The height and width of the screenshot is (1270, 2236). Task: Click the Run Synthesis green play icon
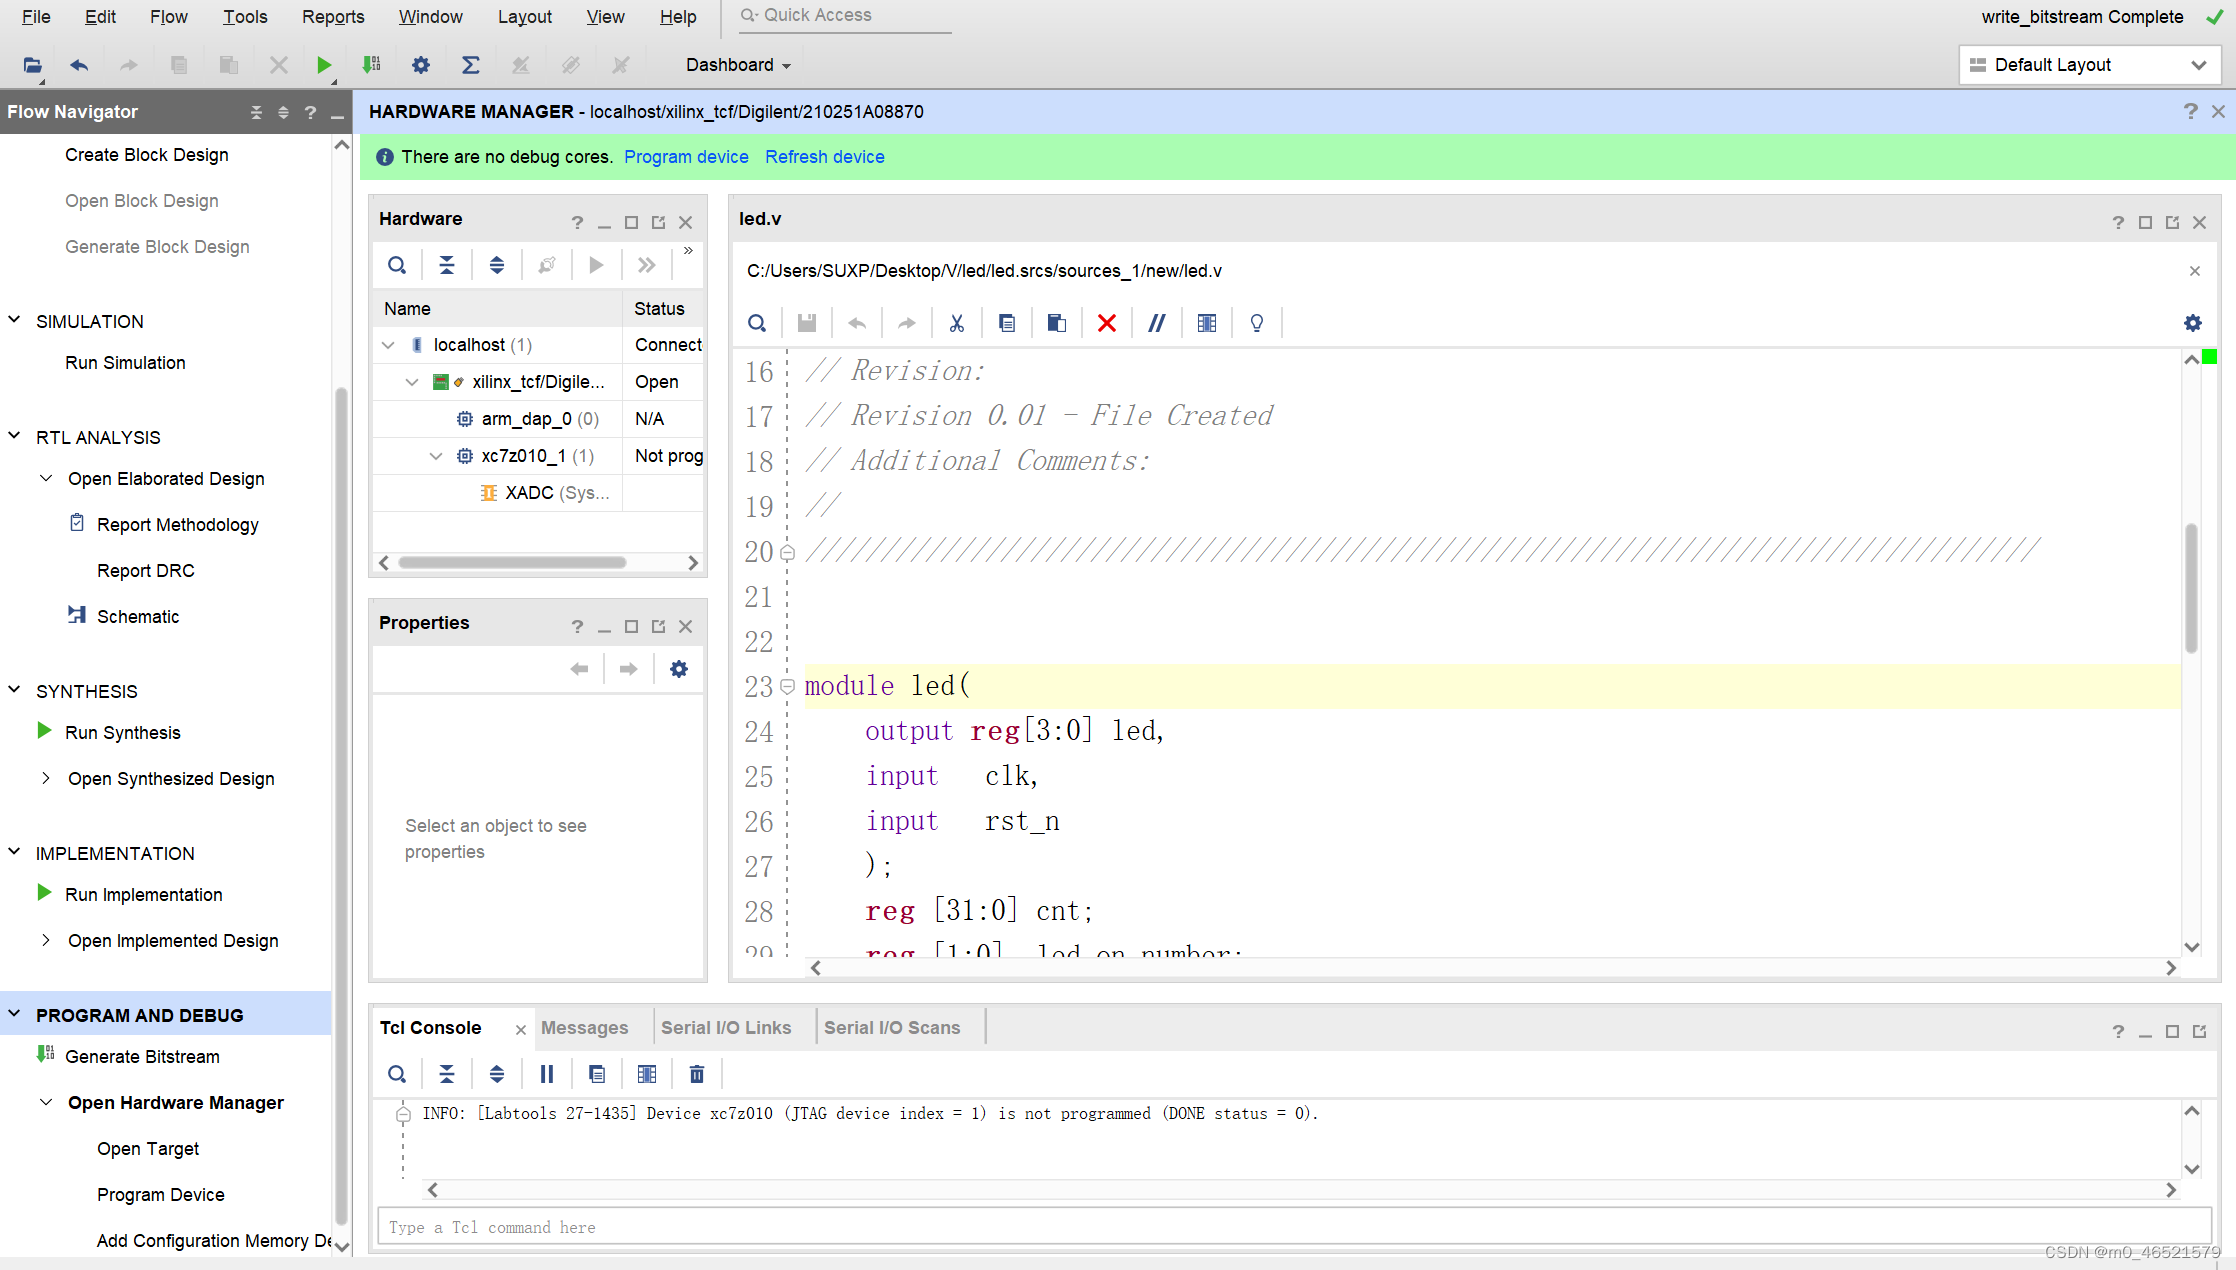44,731
